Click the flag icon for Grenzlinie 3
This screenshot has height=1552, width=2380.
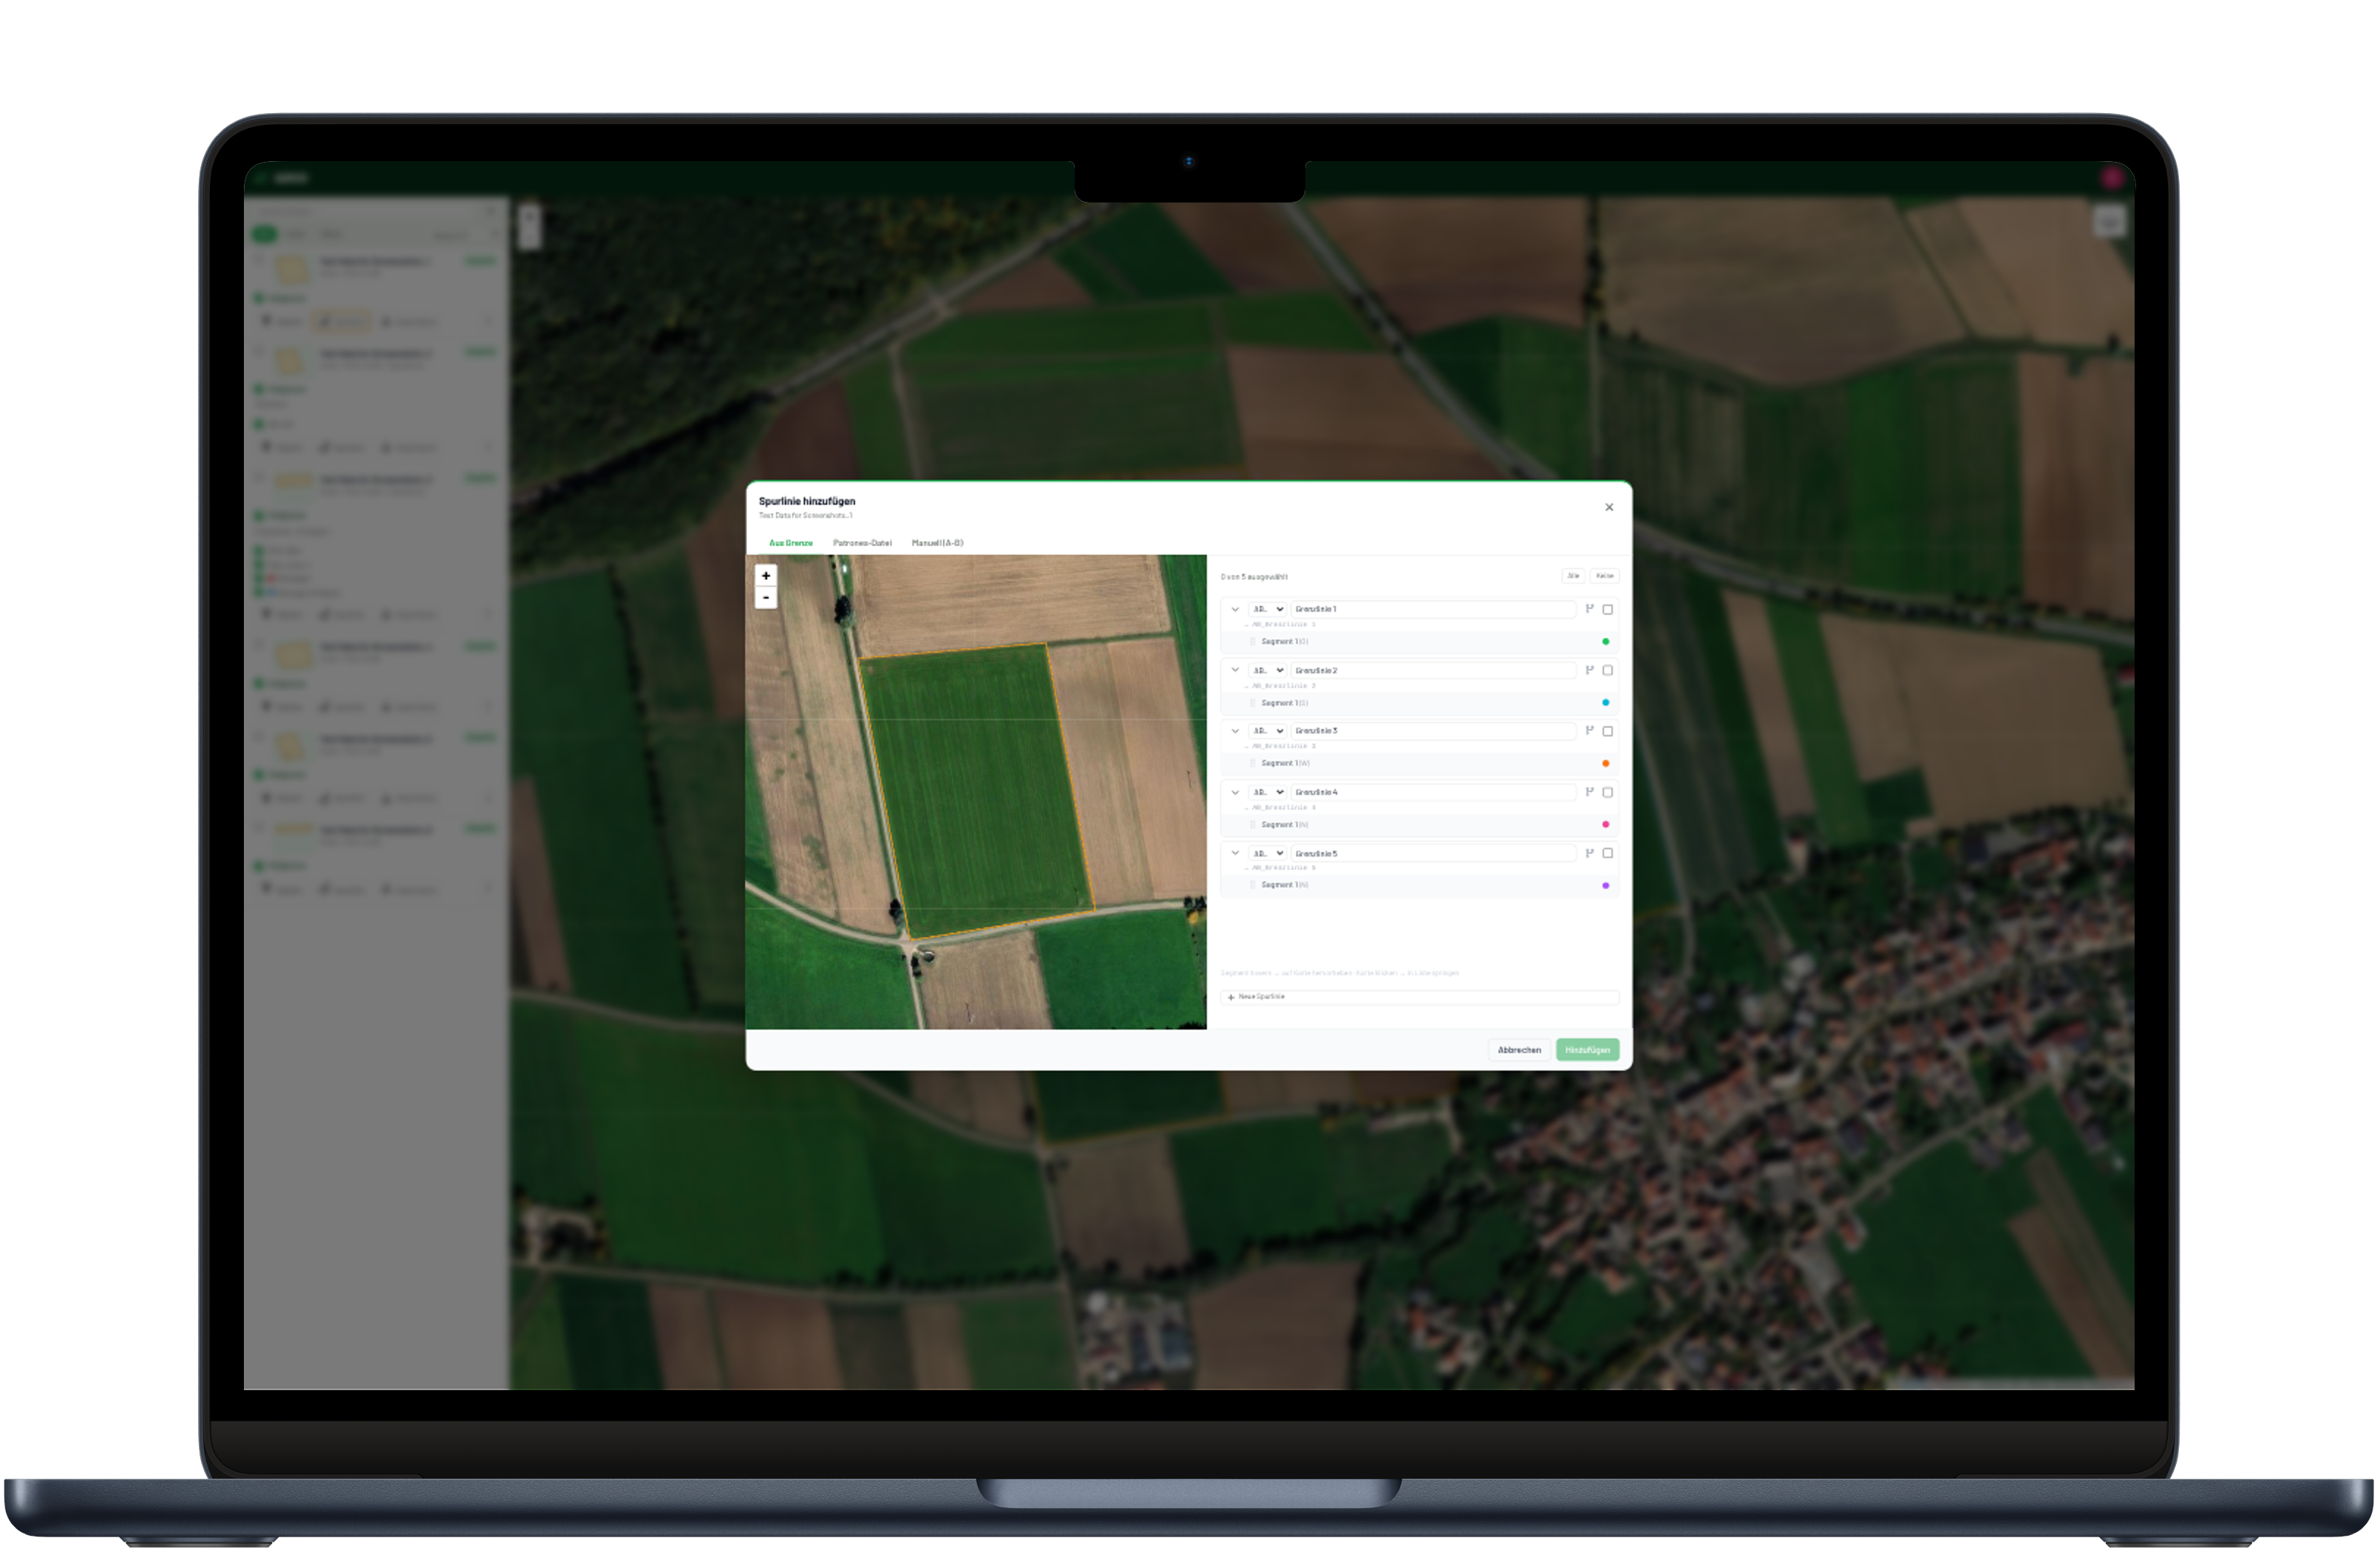pyautogui.click(x=1589, y=731)
